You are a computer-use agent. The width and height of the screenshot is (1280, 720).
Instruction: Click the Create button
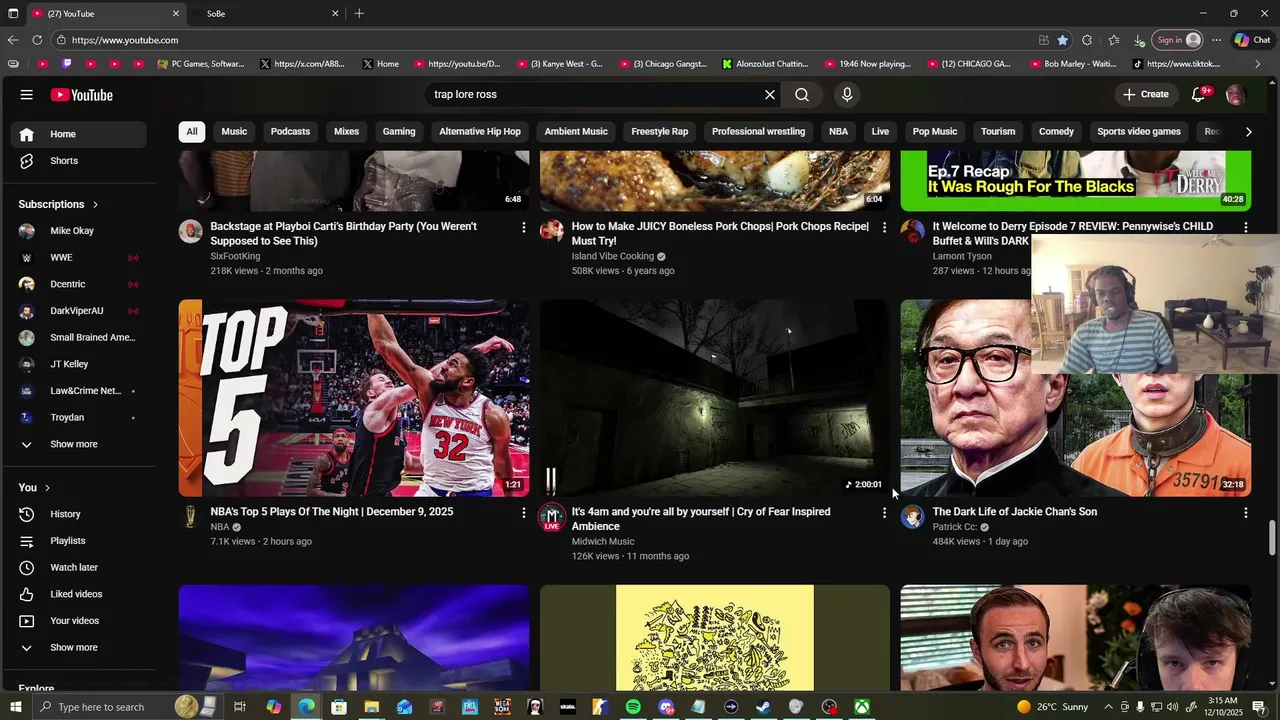coord(1145,95)
